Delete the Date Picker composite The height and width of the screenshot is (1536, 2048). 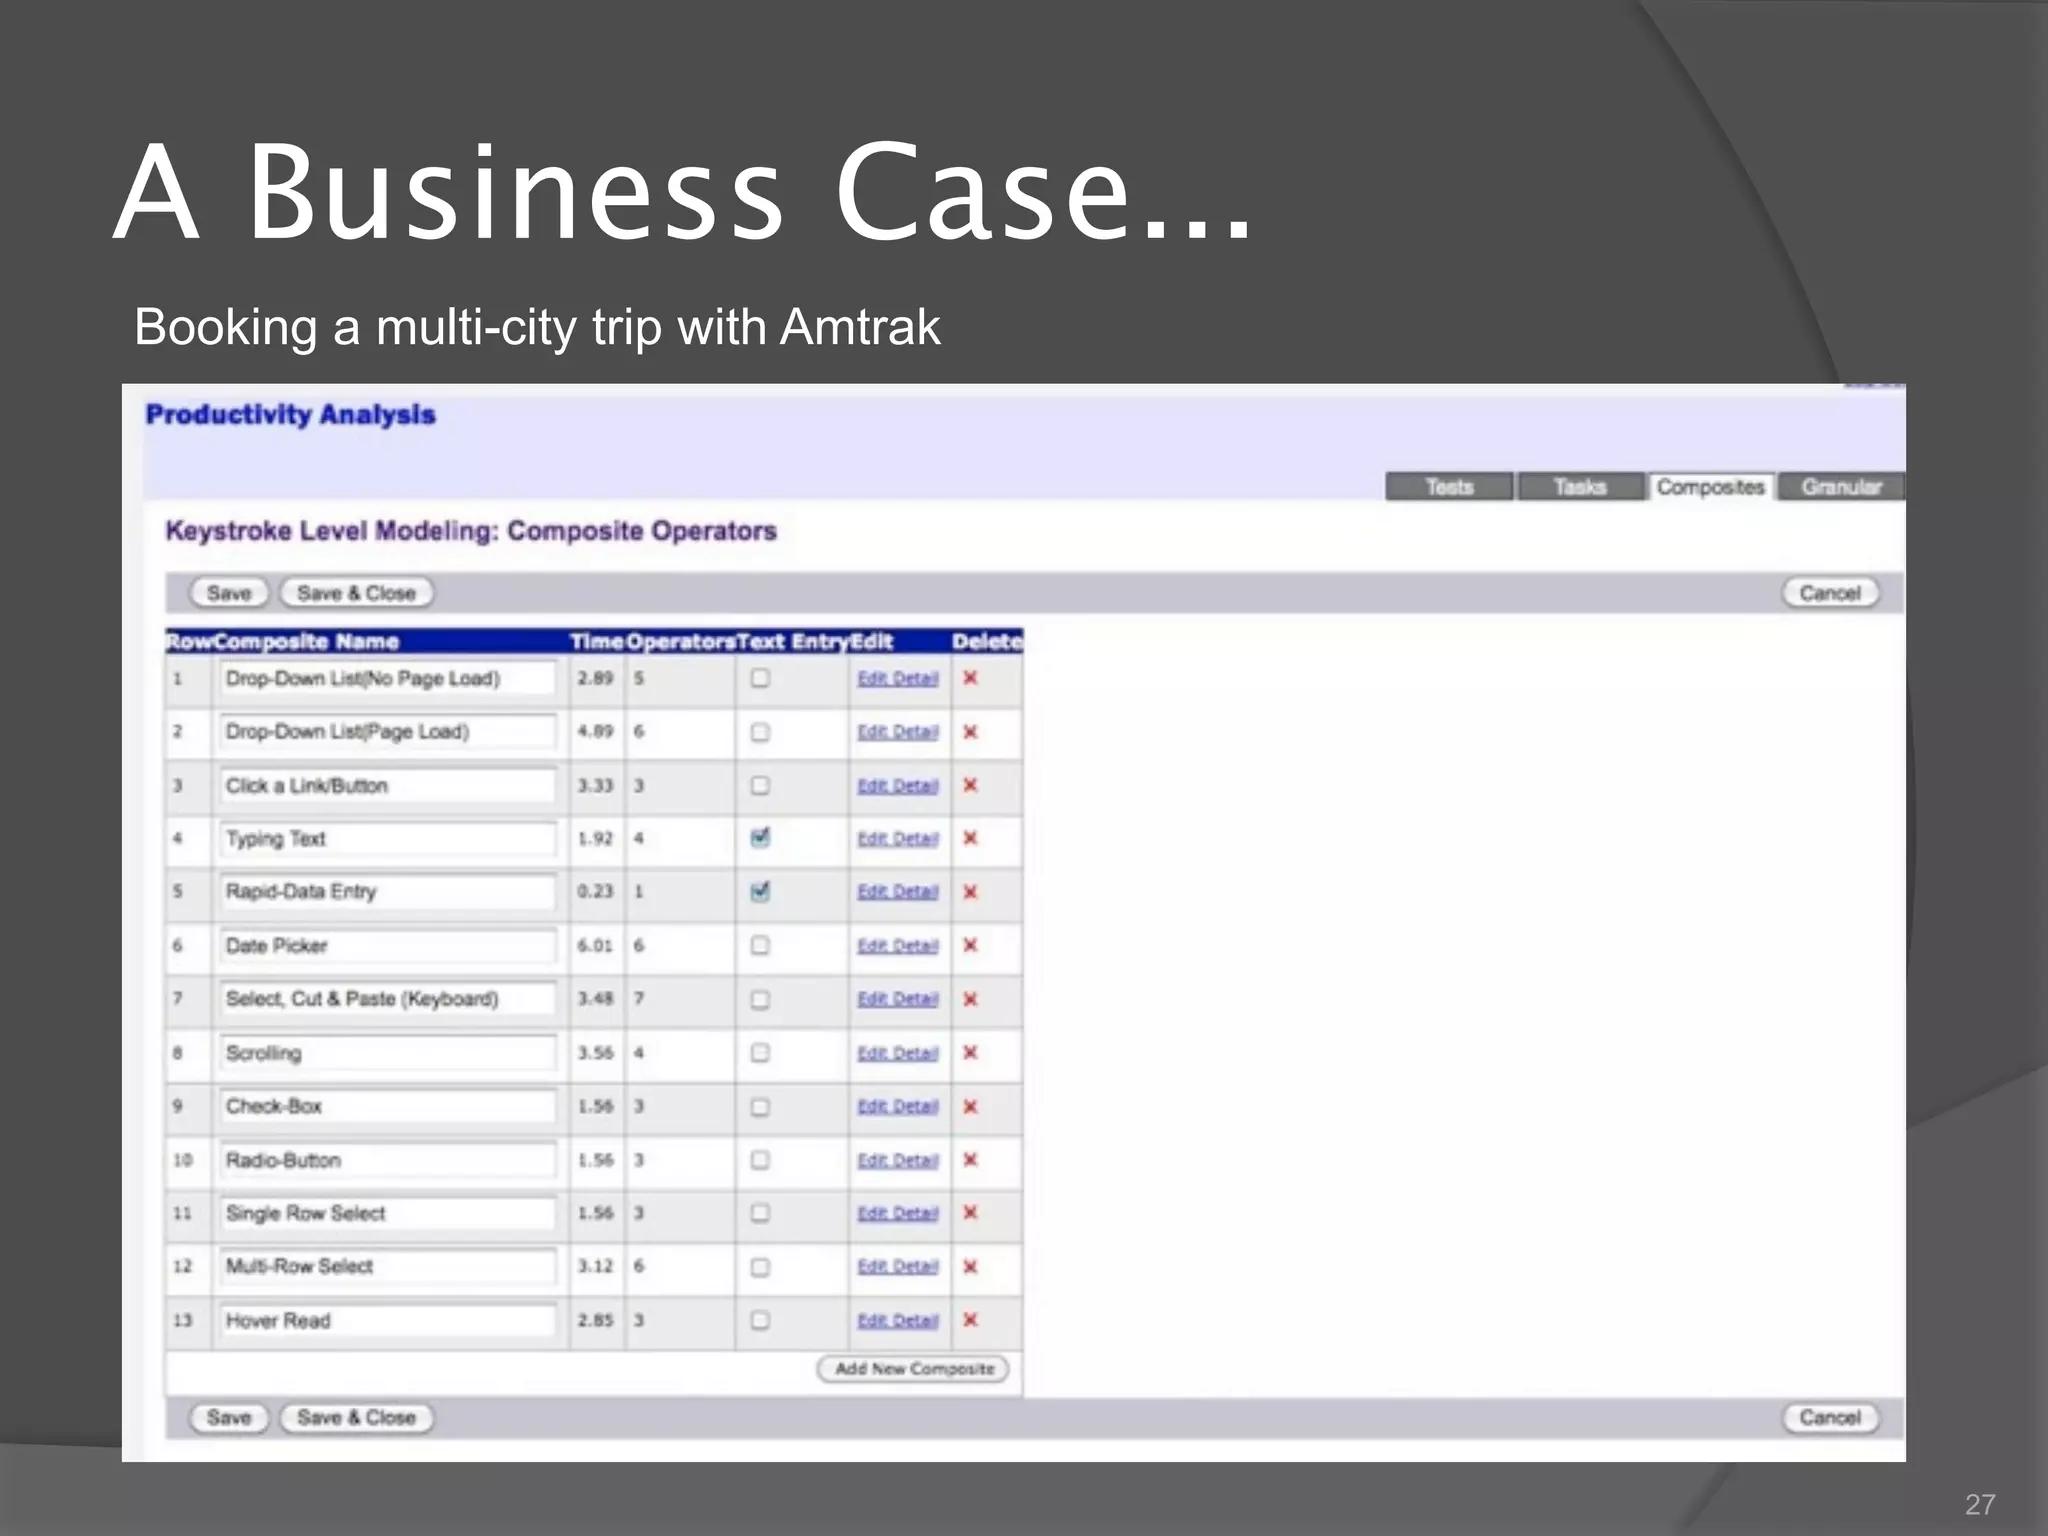pyautogui.click(x=969, y=945)
